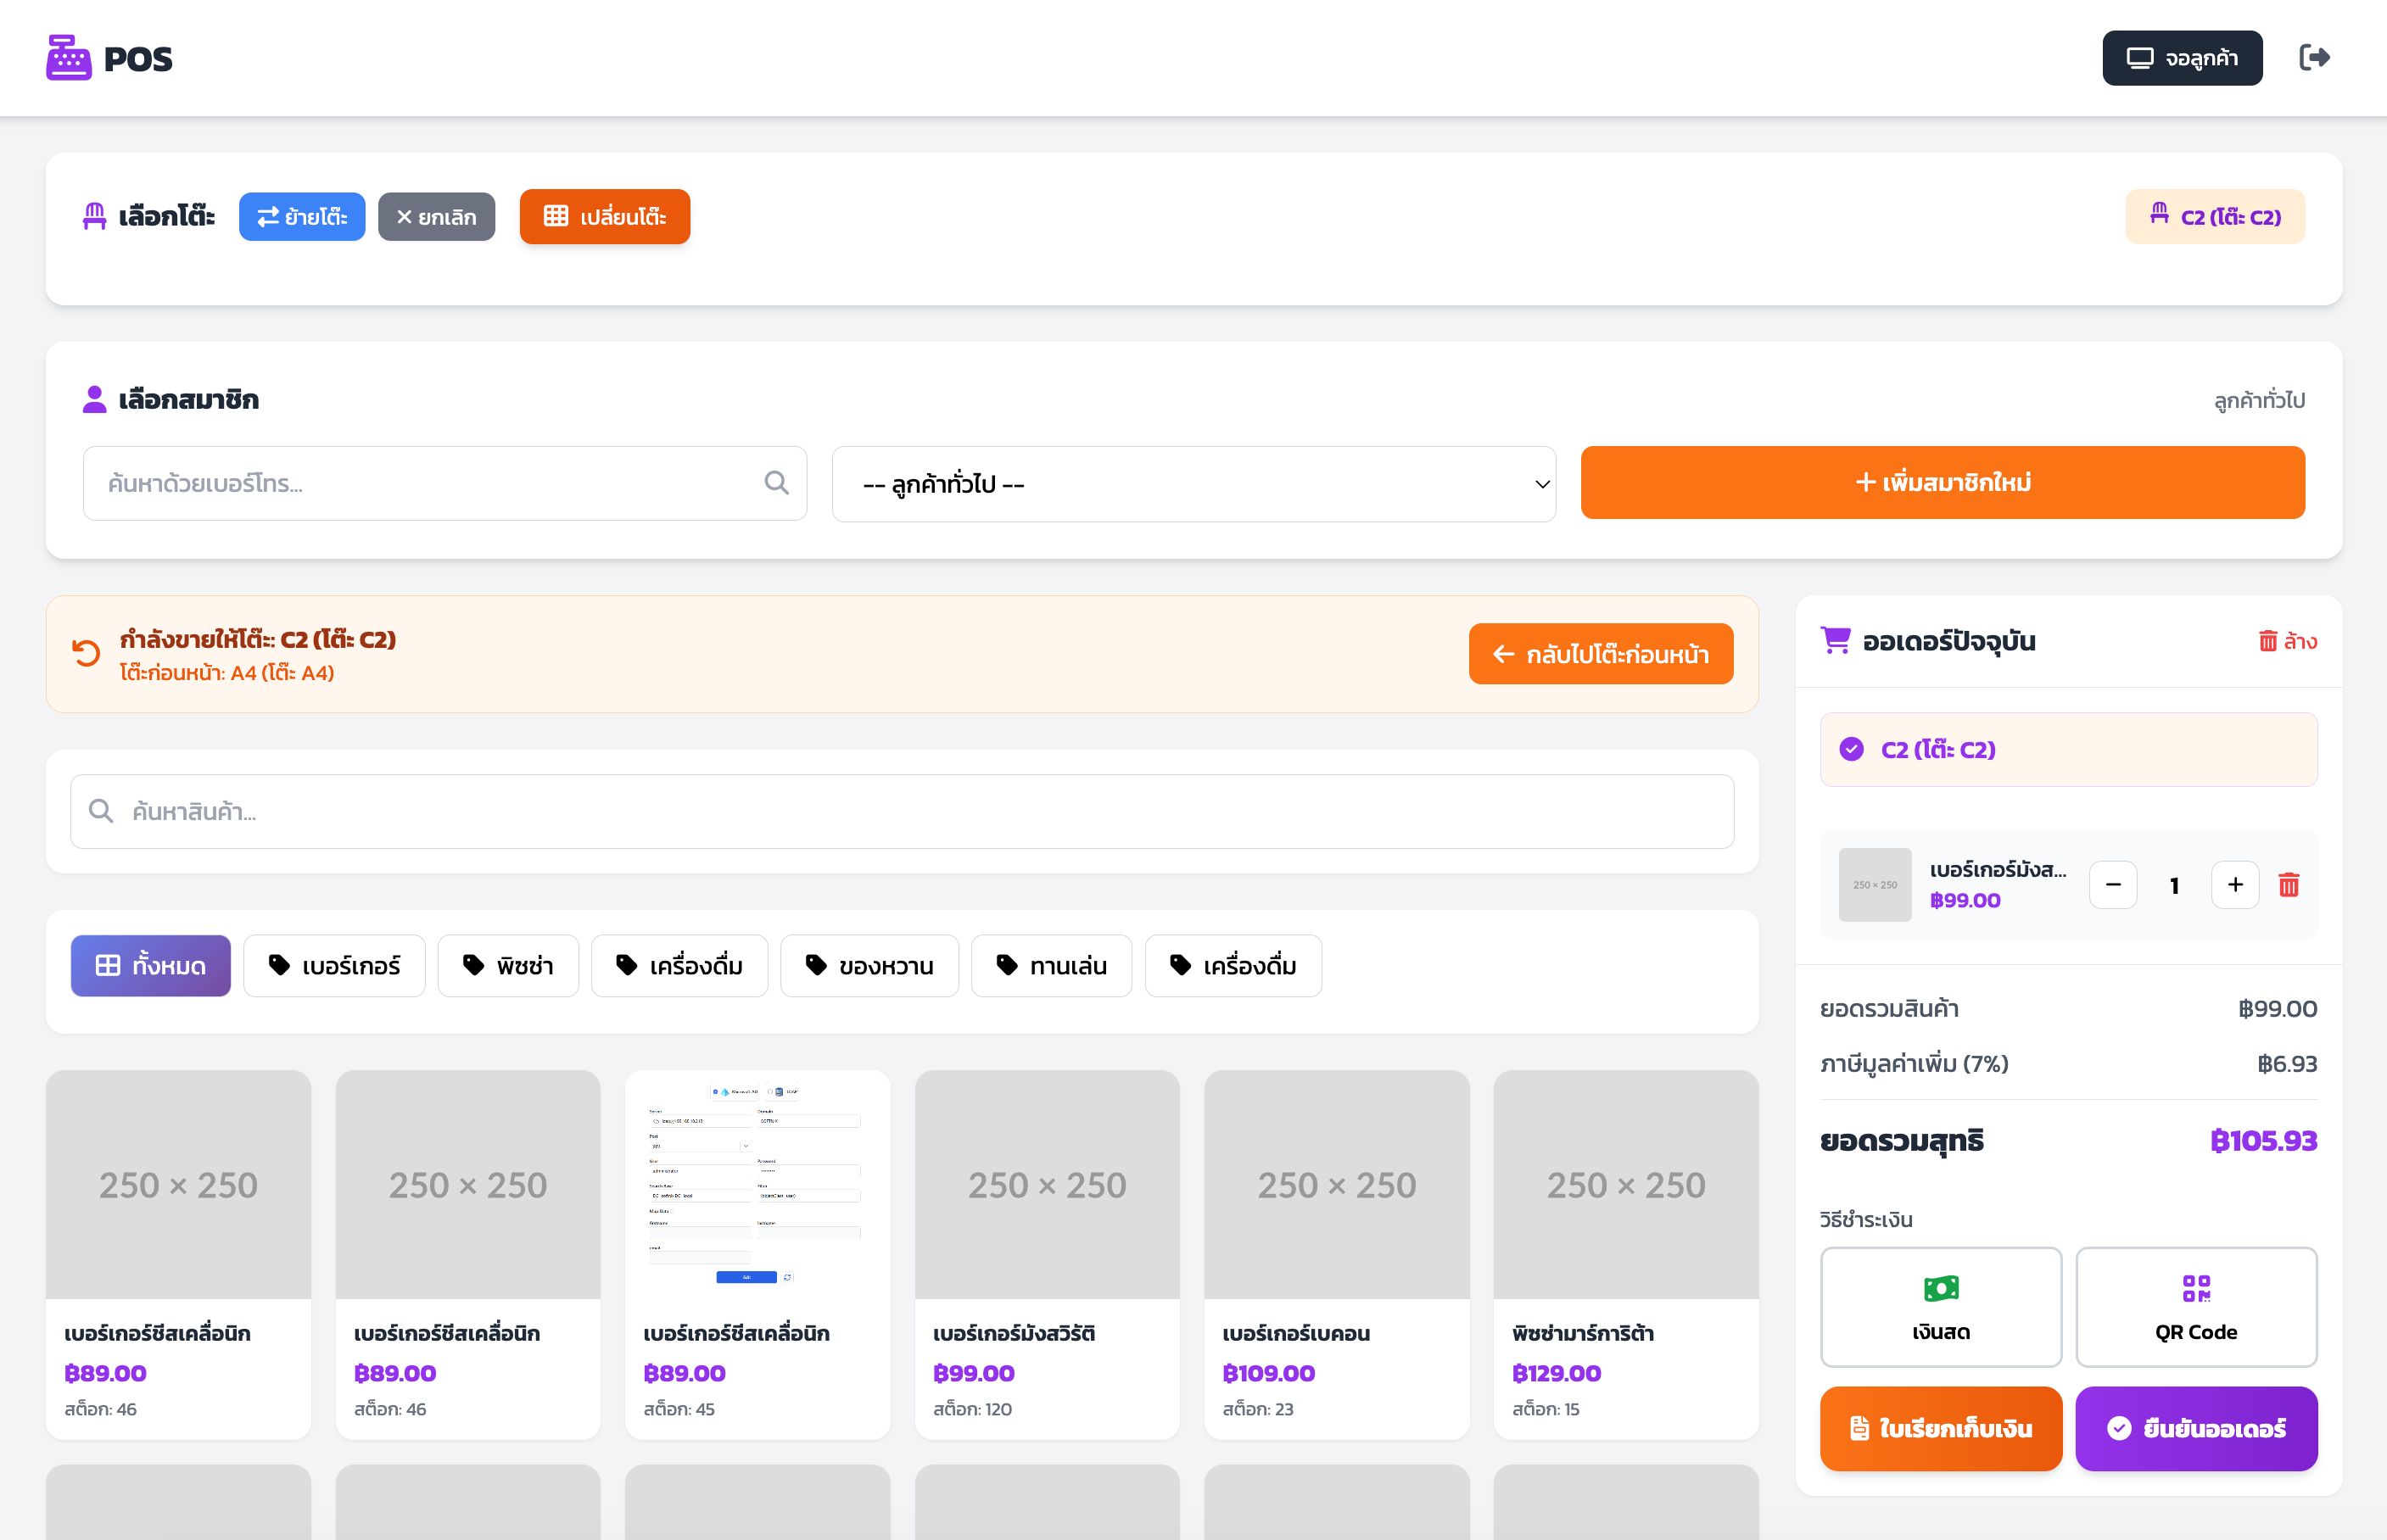Click the POS cash register logo
2387x1540 pixels.
(68, 58)
